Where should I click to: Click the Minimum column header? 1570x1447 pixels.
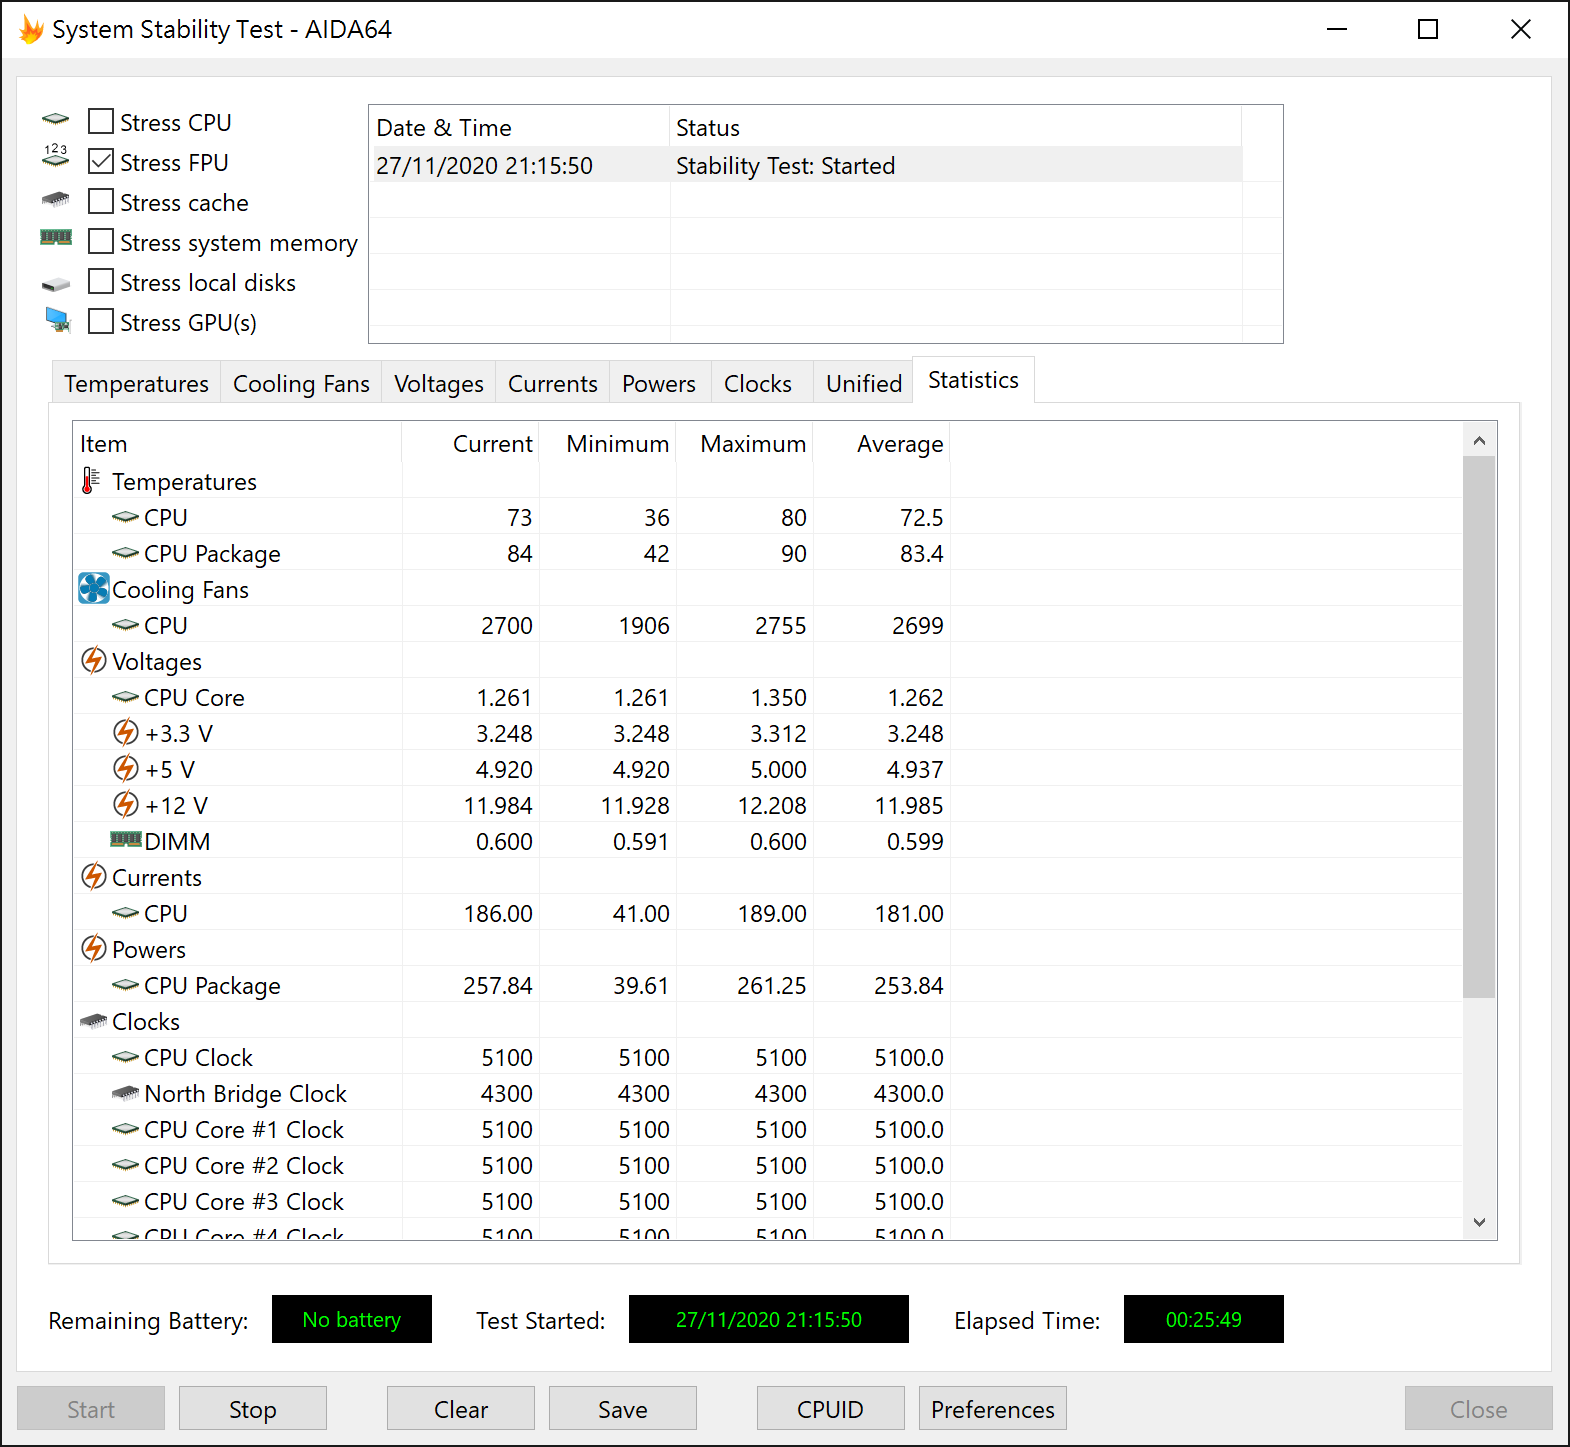point(608,443)
